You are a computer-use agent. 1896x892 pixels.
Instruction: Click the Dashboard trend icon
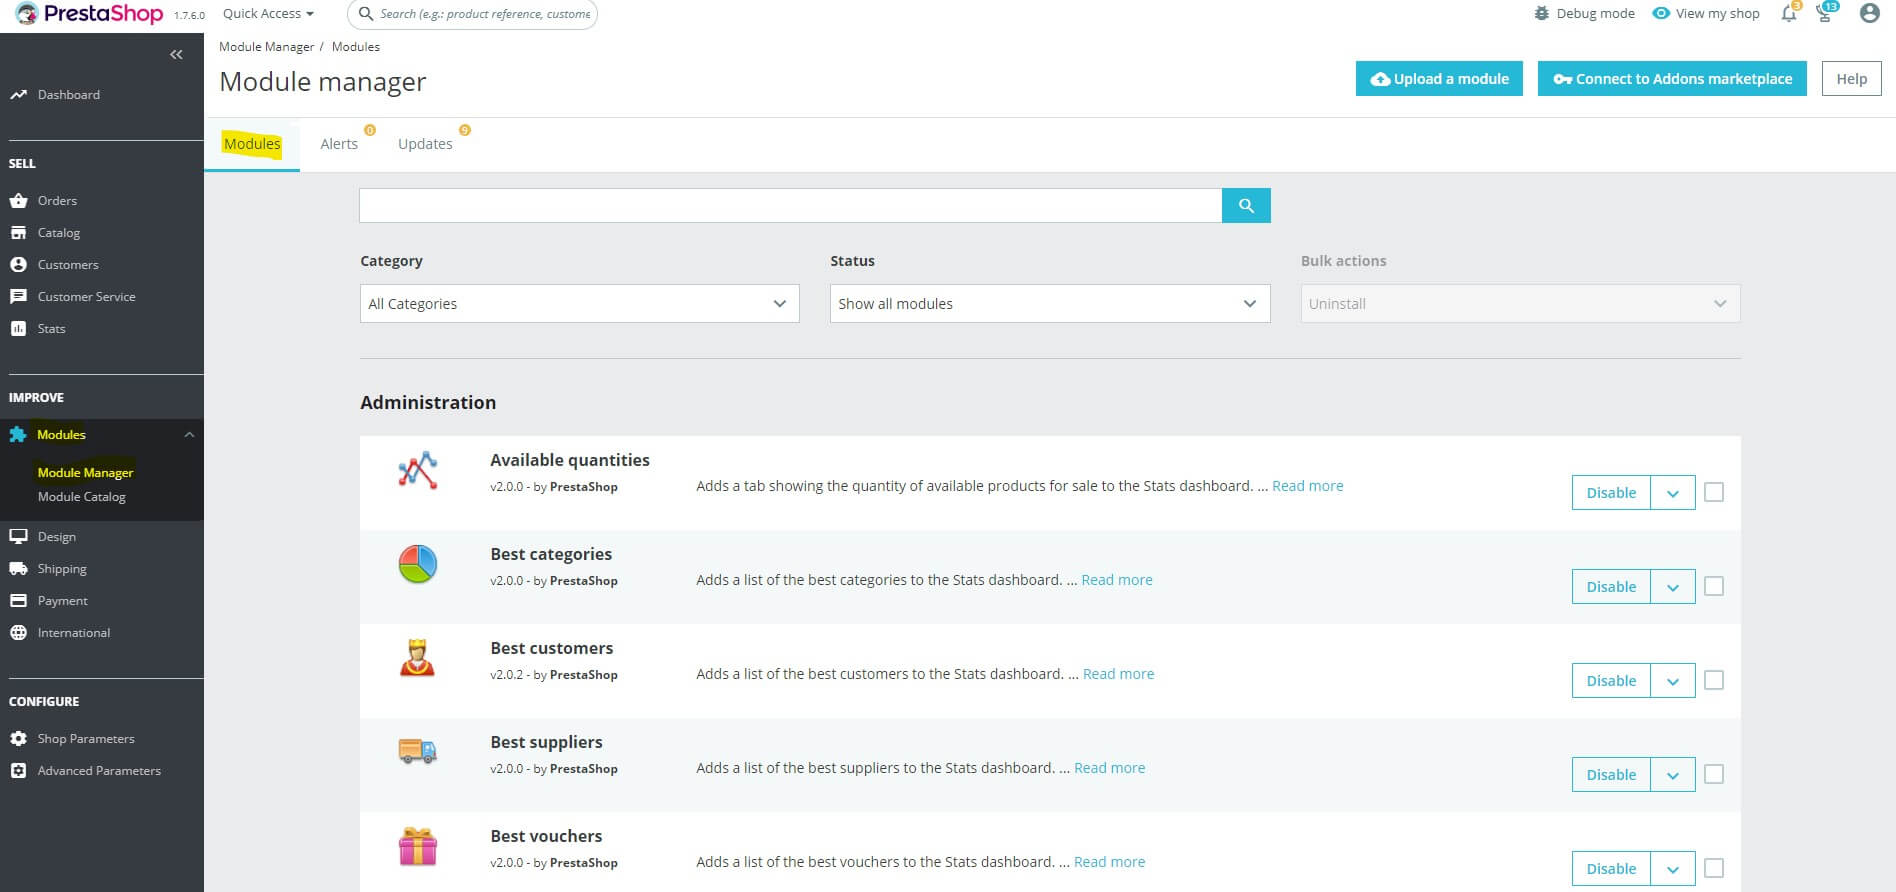click(x=18, y=95)
